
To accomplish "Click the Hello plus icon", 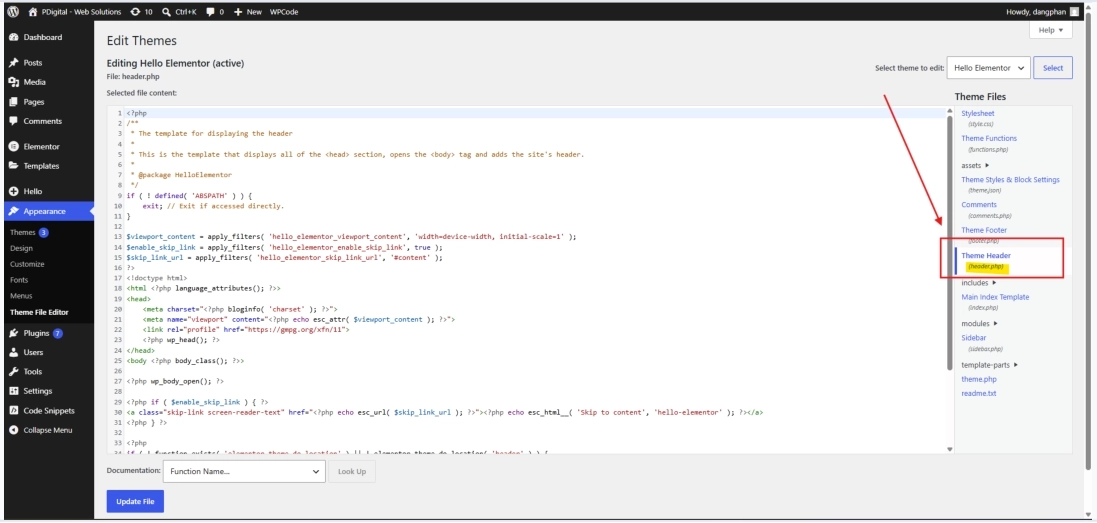I will (x=13, y=191).
